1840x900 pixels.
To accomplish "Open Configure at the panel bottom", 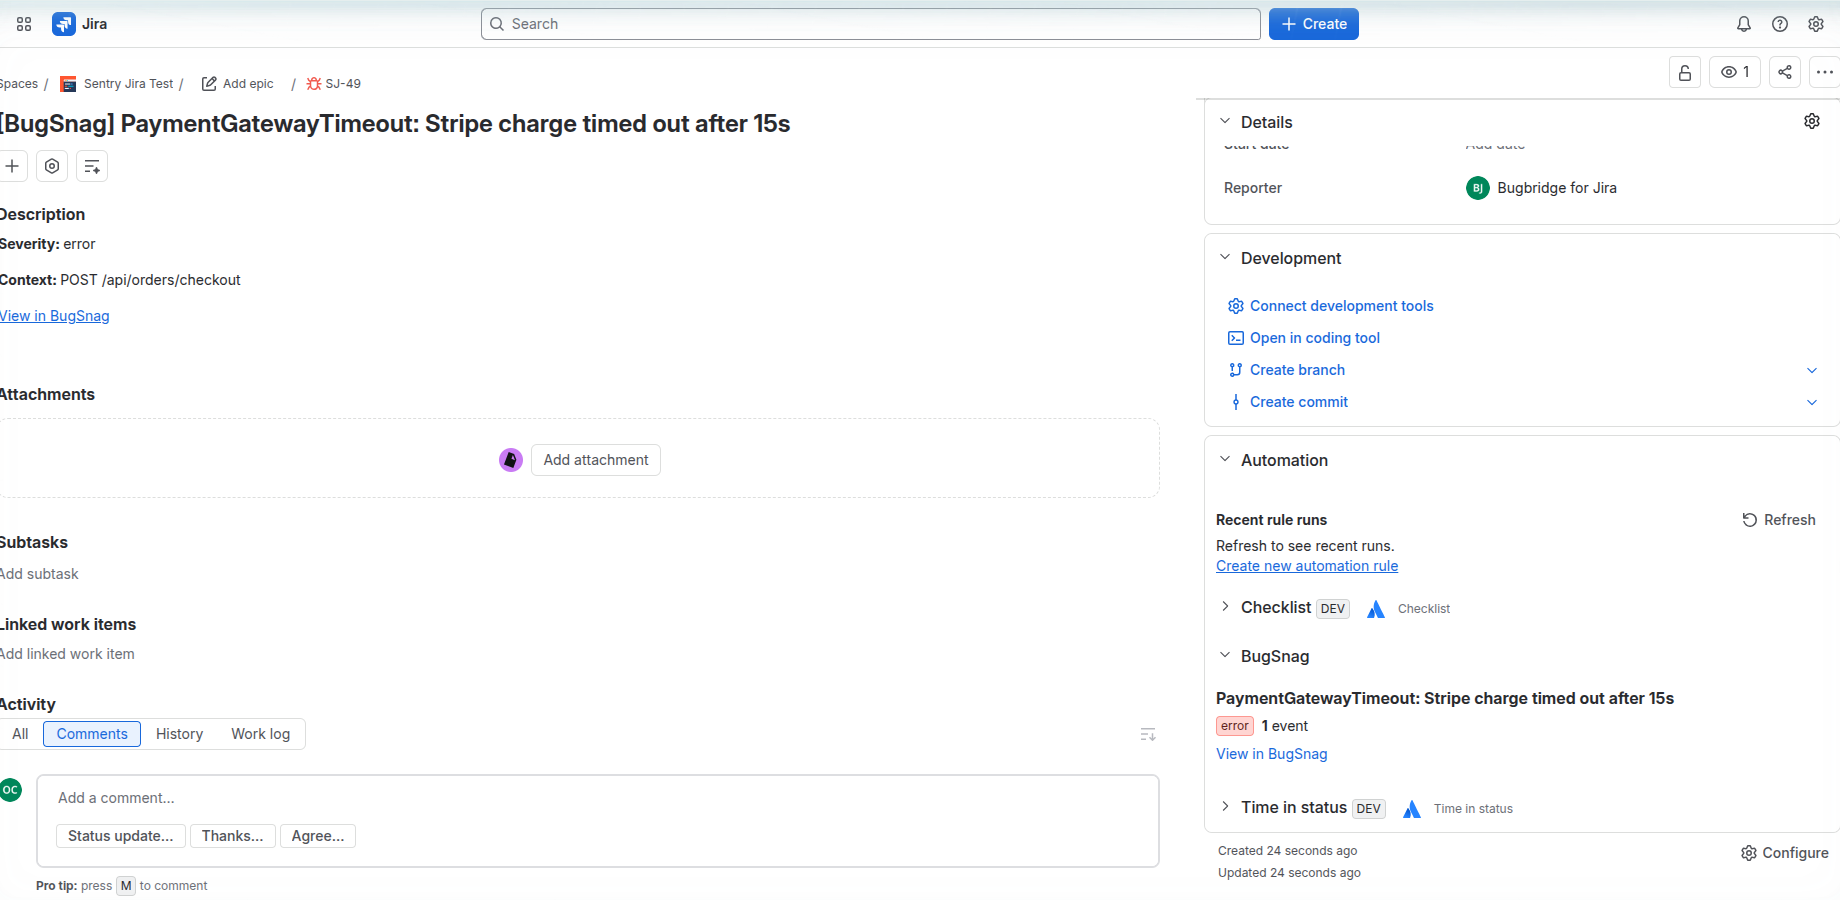I will click(x=1785, y=853).
